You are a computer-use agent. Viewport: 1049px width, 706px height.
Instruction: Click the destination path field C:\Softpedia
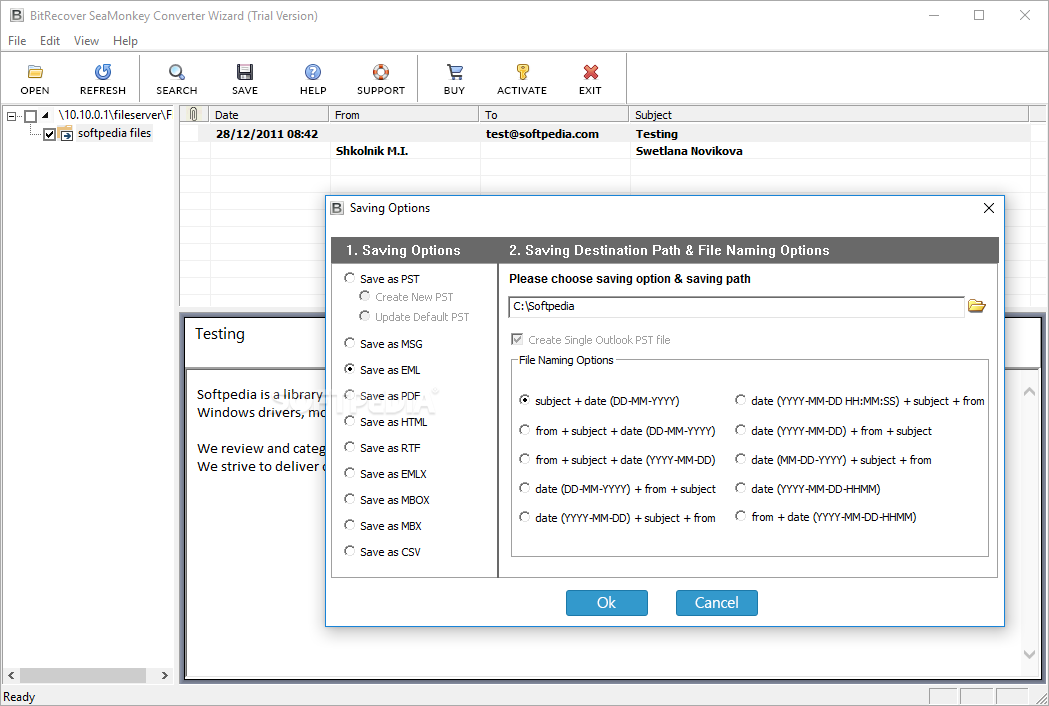[736, 306]
